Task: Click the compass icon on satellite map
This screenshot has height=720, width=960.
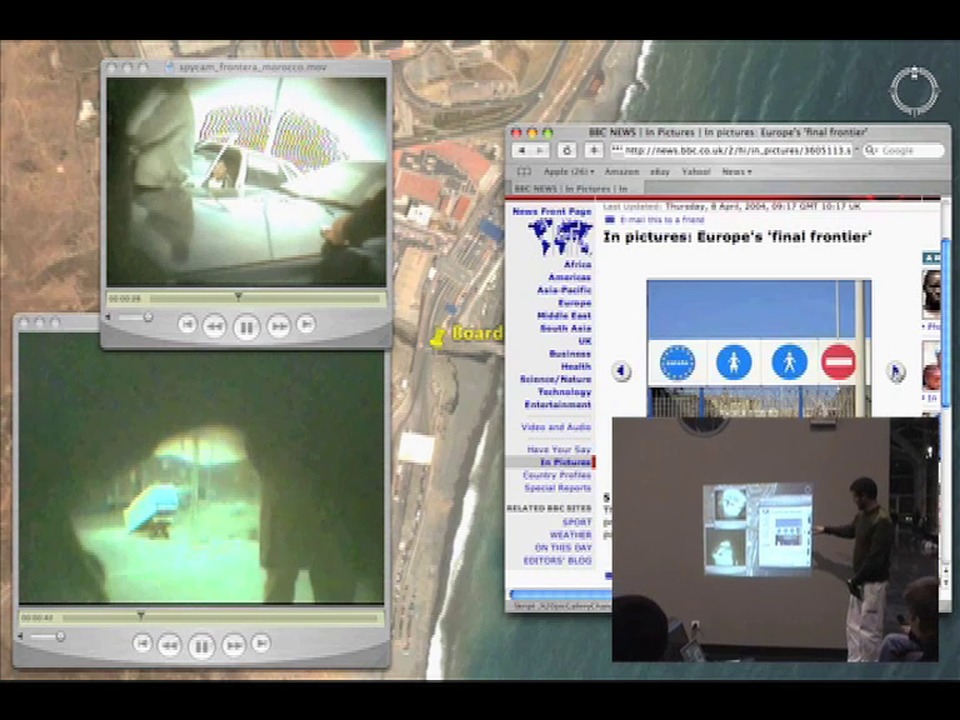Action: pos(914,91)
